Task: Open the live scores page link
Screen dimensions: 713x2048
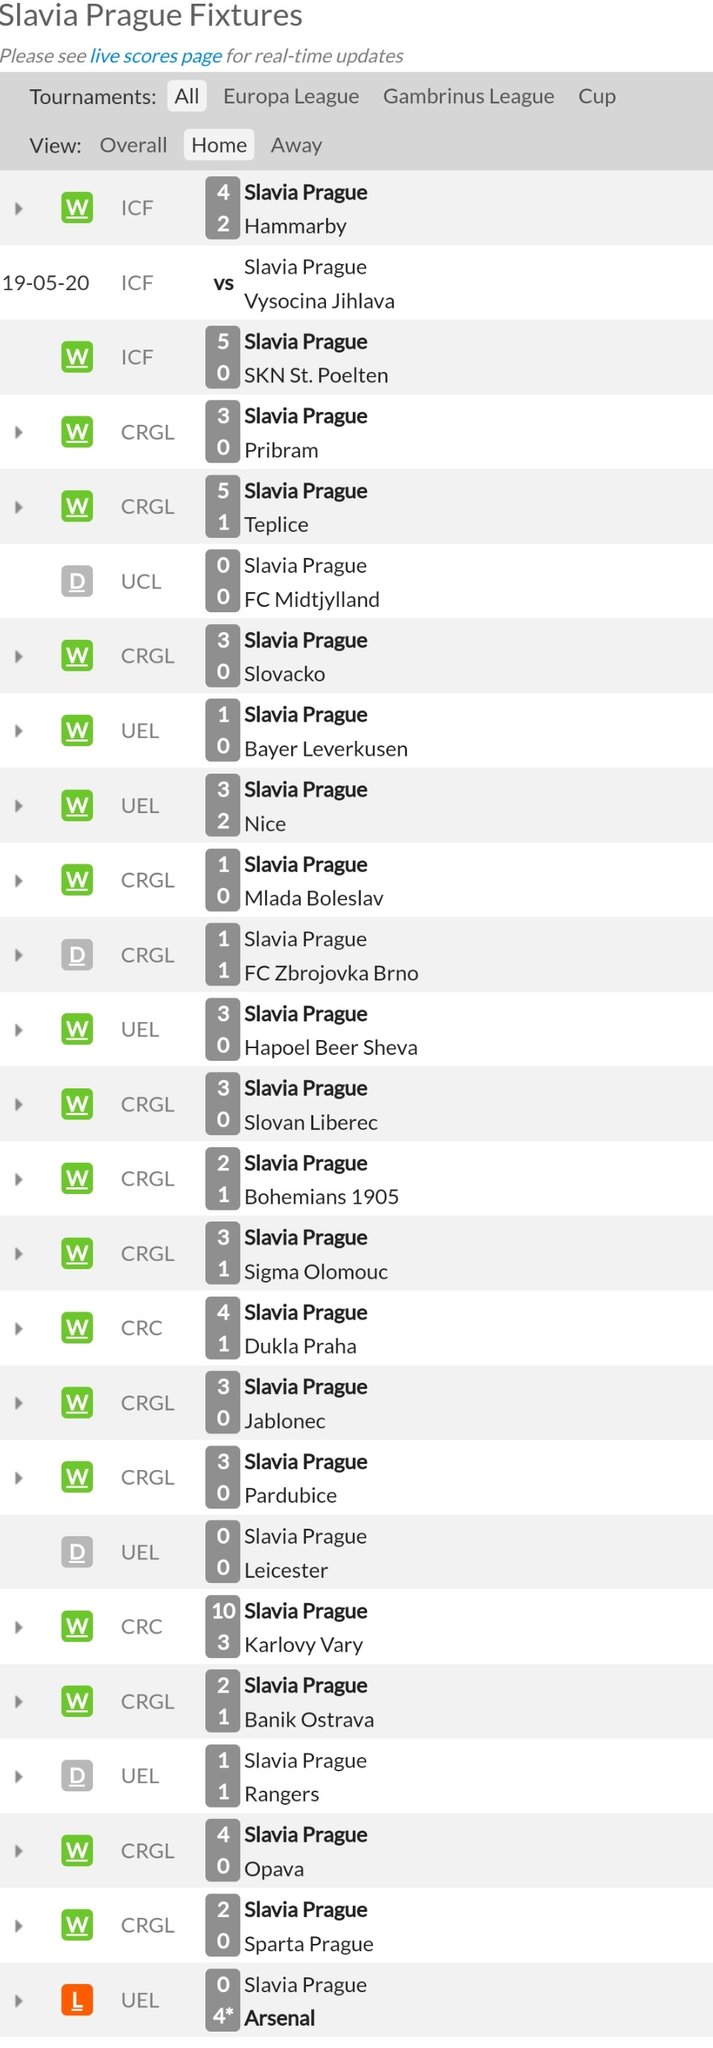Action: (x=156, y=56)
